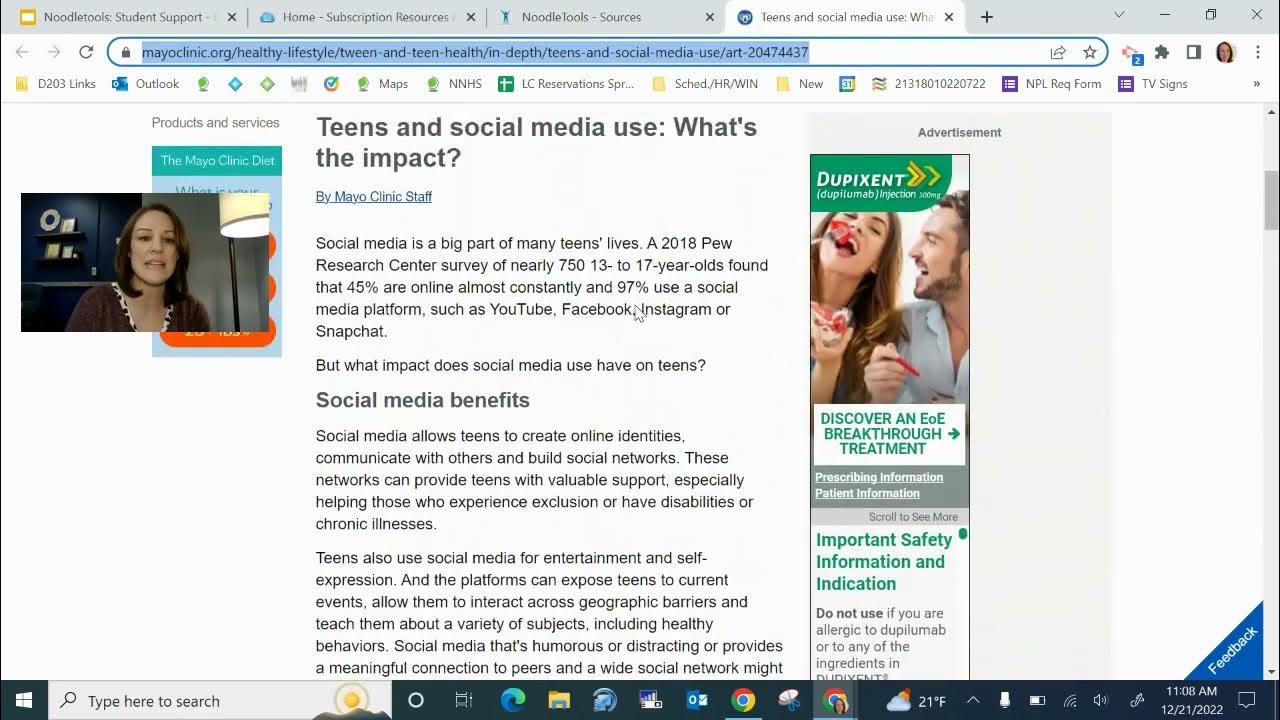Screen dimensions: 1280x720
Task: Click the Products and services label
Action: coord(215,122)
